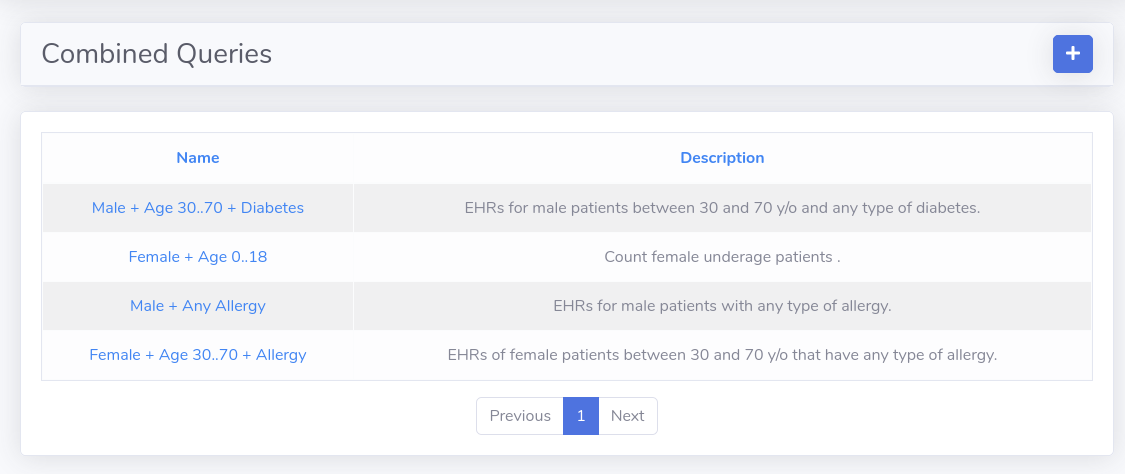Select page 1 in pagination
1125x474 pixels.
[x=580, y=416]
